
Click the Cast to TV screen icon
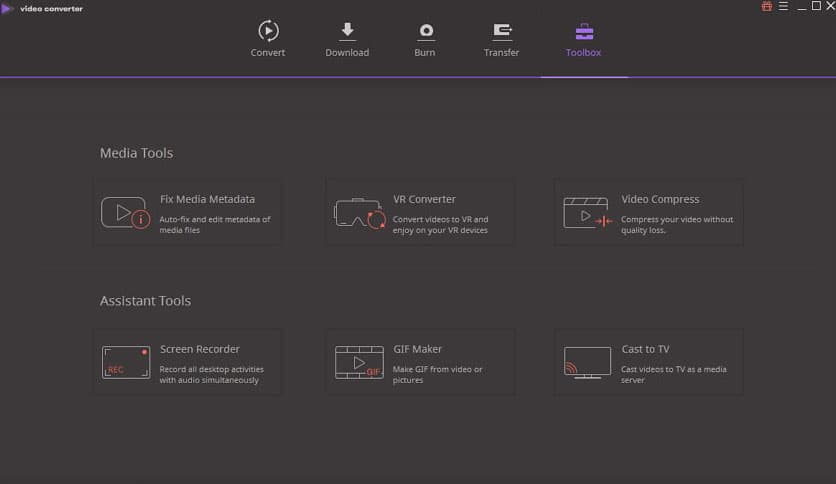(x=587, y=362)
